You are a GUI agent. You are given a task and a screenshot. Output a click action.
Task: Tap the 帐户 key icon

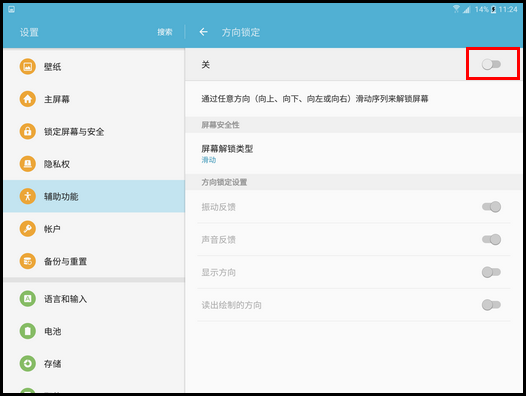(x=28, y=229)
